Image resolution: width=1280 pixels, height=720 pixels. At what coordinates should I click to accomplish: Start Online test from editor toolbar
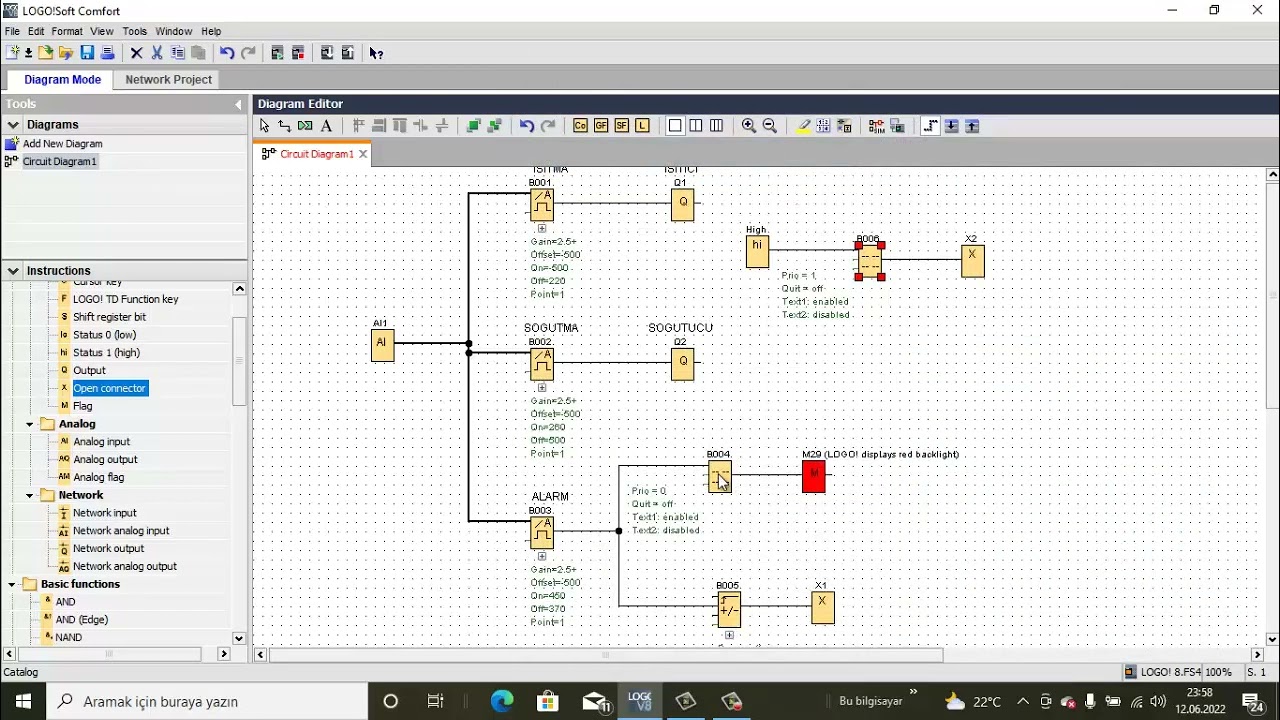pyautogui.click(x=897, y=126)
